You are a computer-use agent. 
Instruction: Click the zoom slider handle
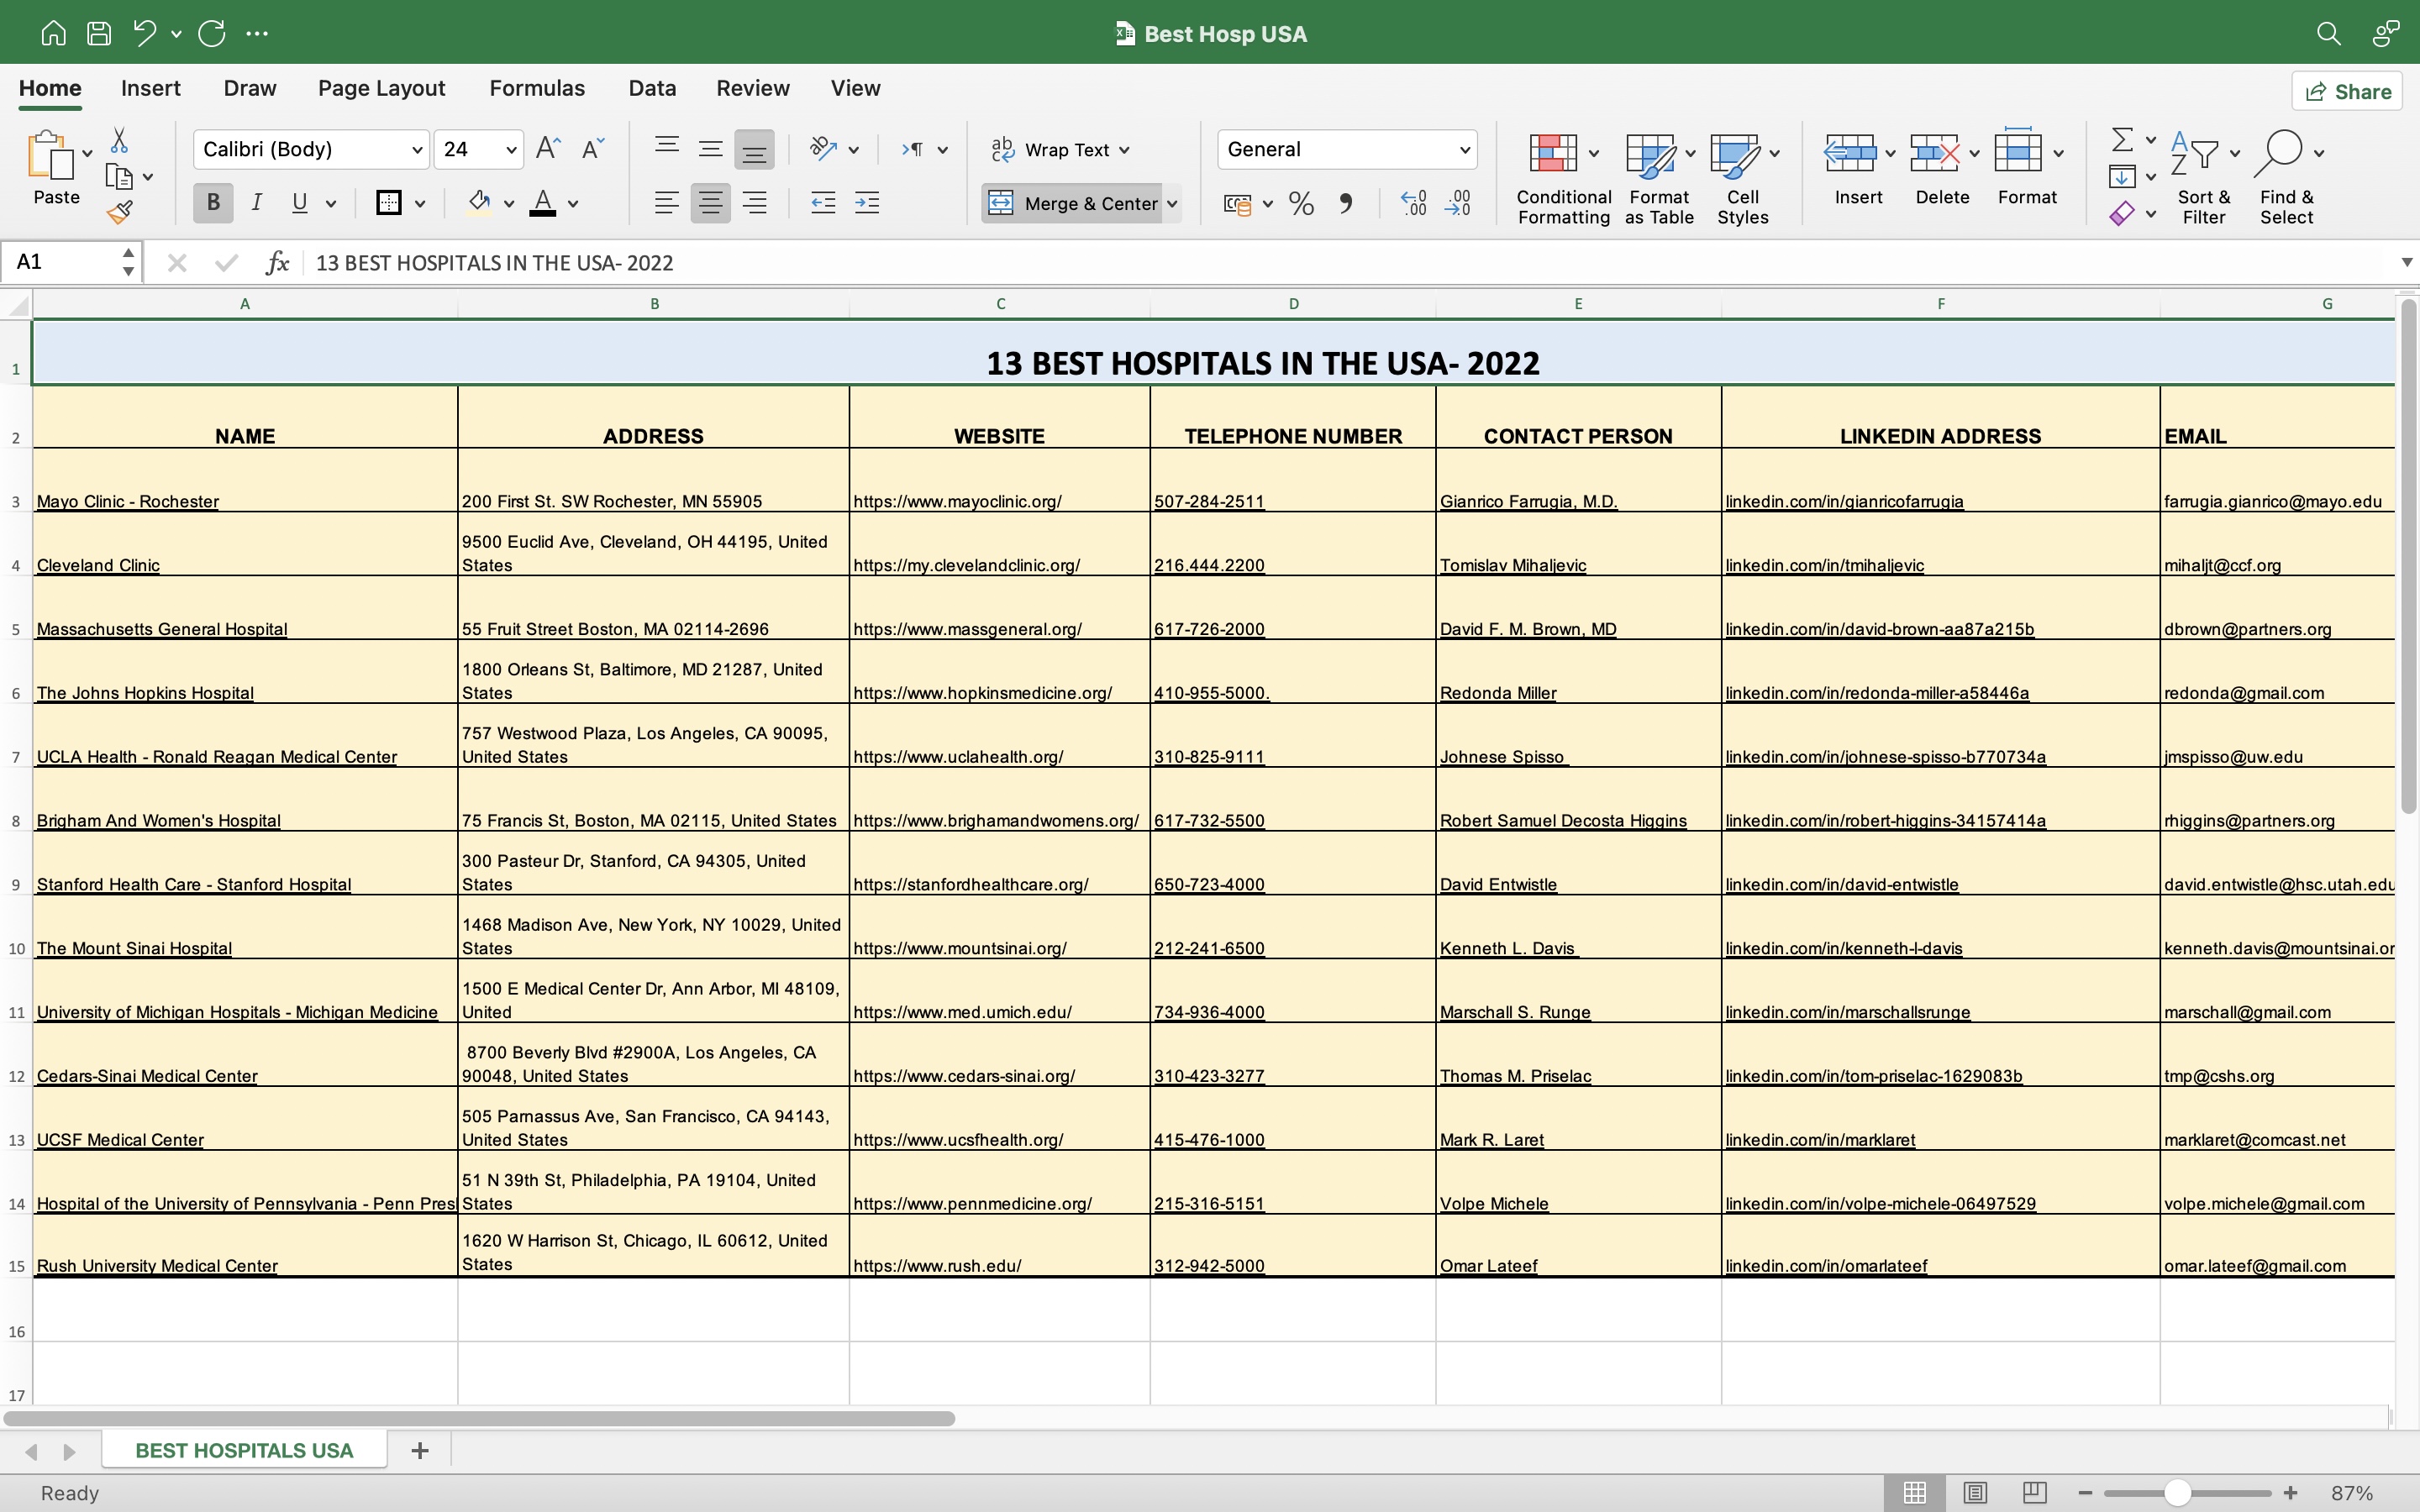pos(2178,1492)
